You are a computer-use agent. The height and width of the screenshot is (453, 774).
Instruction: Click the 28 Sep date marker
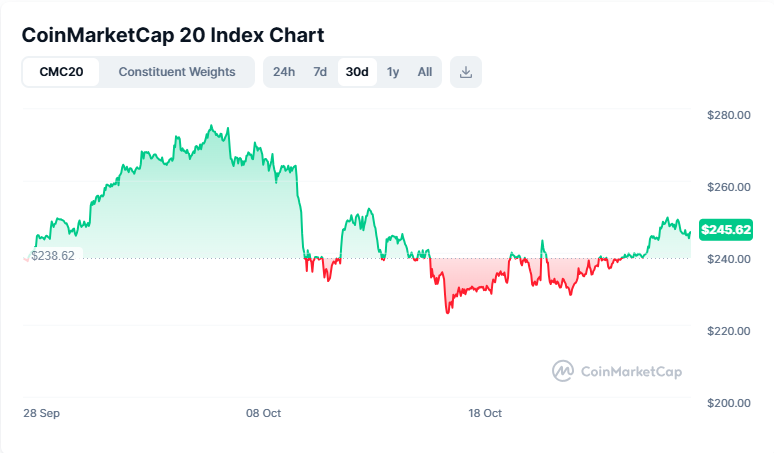40,412
